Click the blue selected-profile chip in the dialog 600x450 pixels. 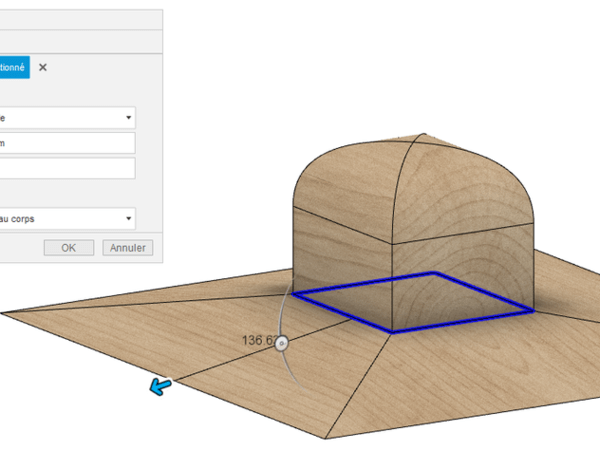coord(14,67)
